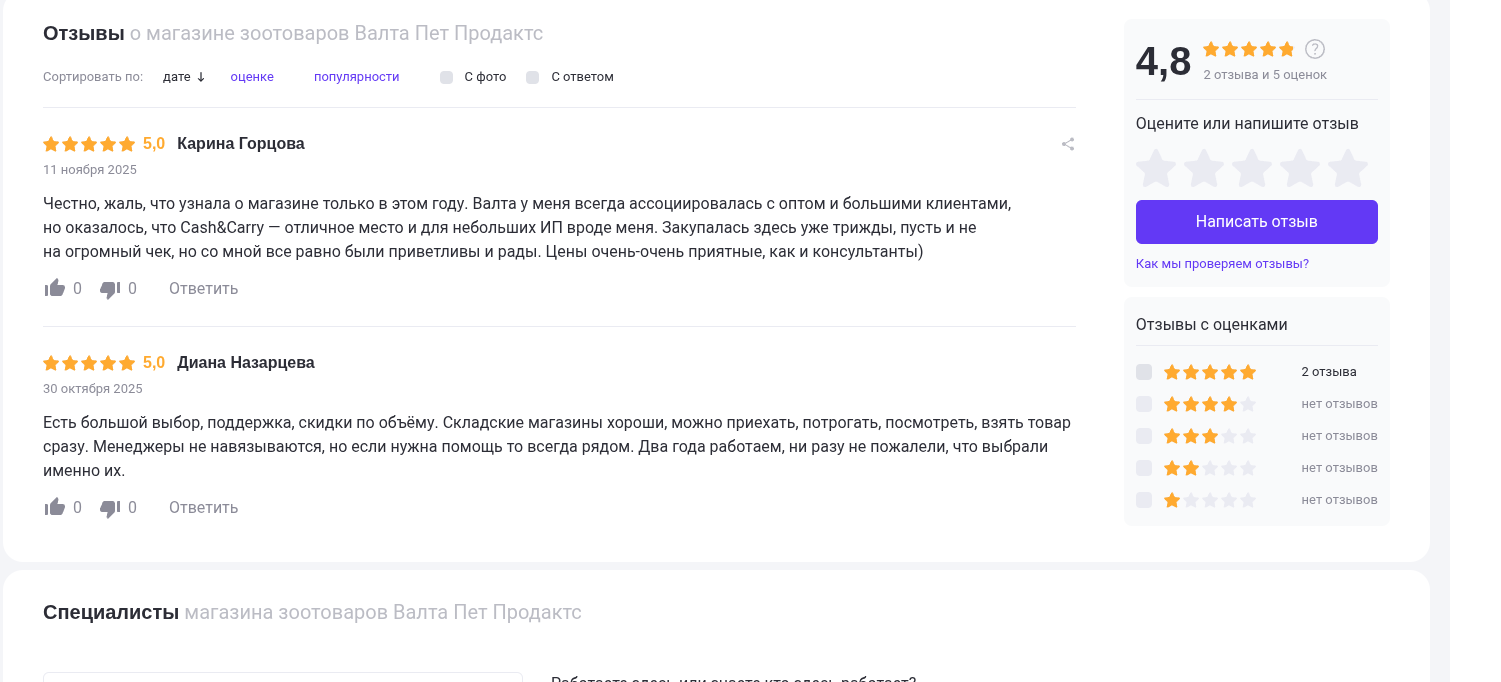Sort reviews by 'оценке'
1501x682 pixels.
(252, 77)
